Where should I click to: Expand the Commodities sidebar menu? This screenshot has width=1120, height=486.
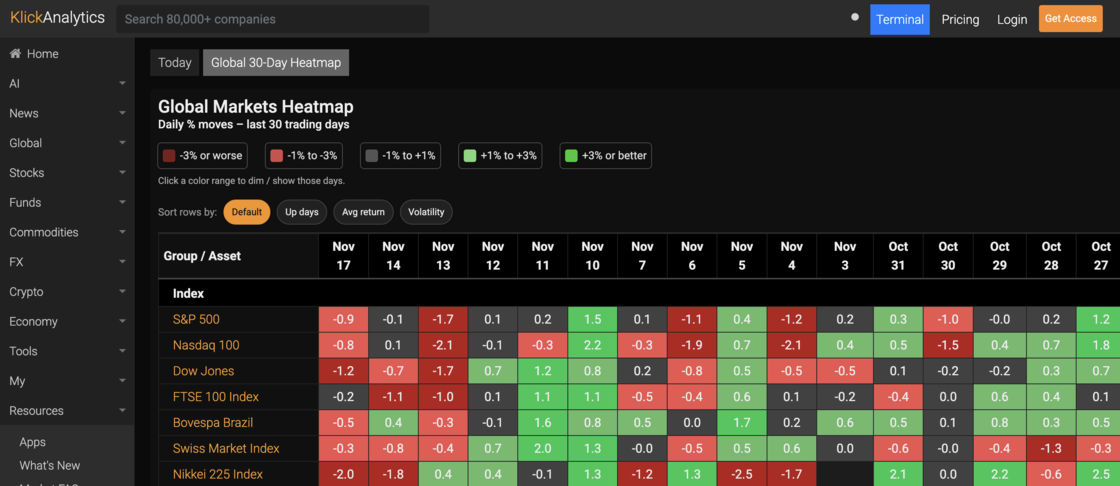pyautogui.click(x=67, y=232)
